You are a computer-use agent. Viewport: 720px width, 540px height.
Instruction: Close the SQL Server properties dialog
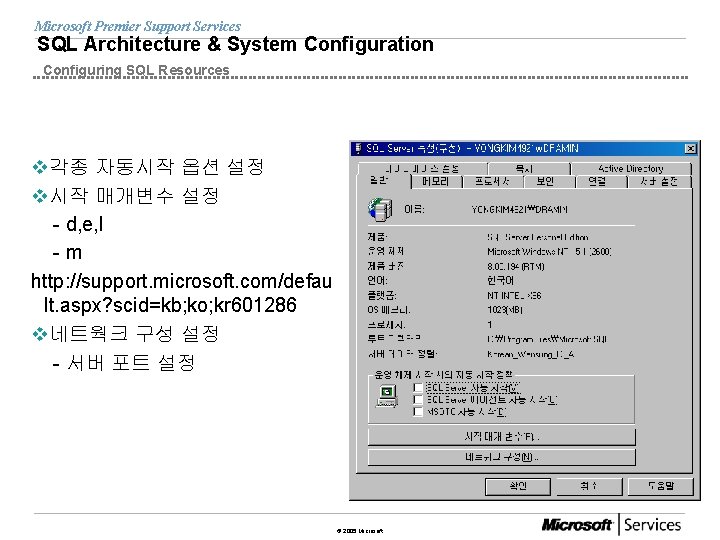[690, 148]
